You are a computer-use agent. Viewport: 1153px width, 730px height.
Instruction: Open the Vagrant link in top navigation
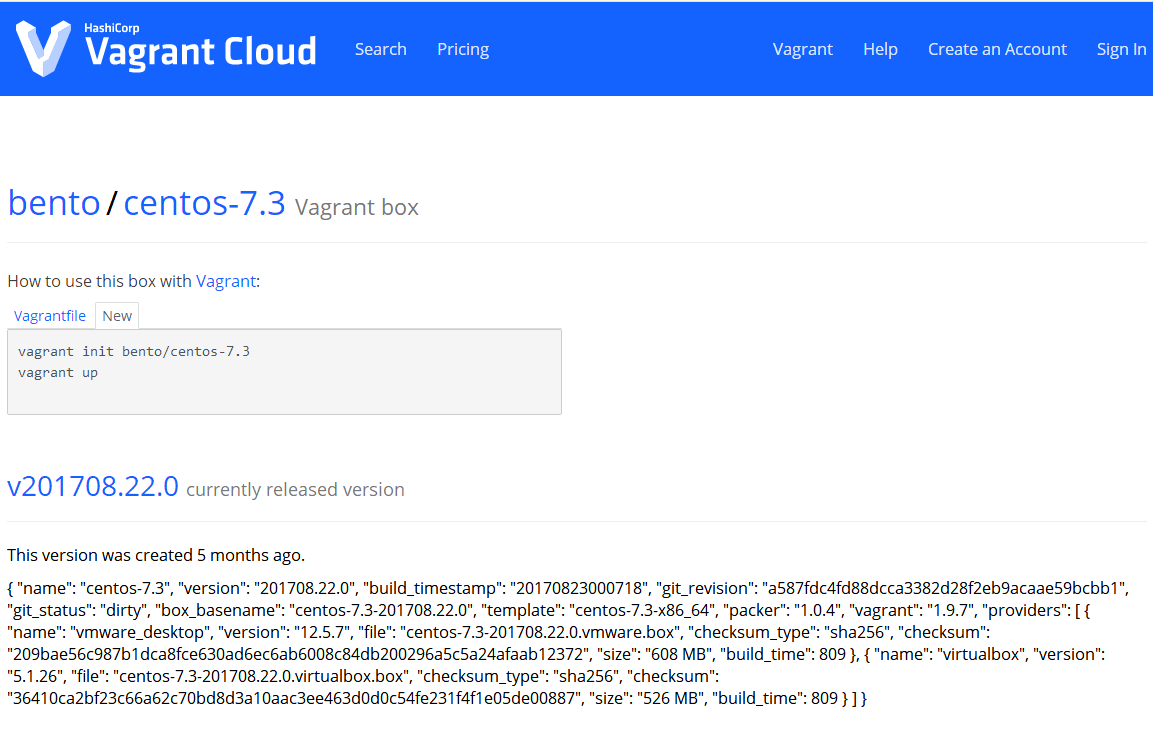802,49
